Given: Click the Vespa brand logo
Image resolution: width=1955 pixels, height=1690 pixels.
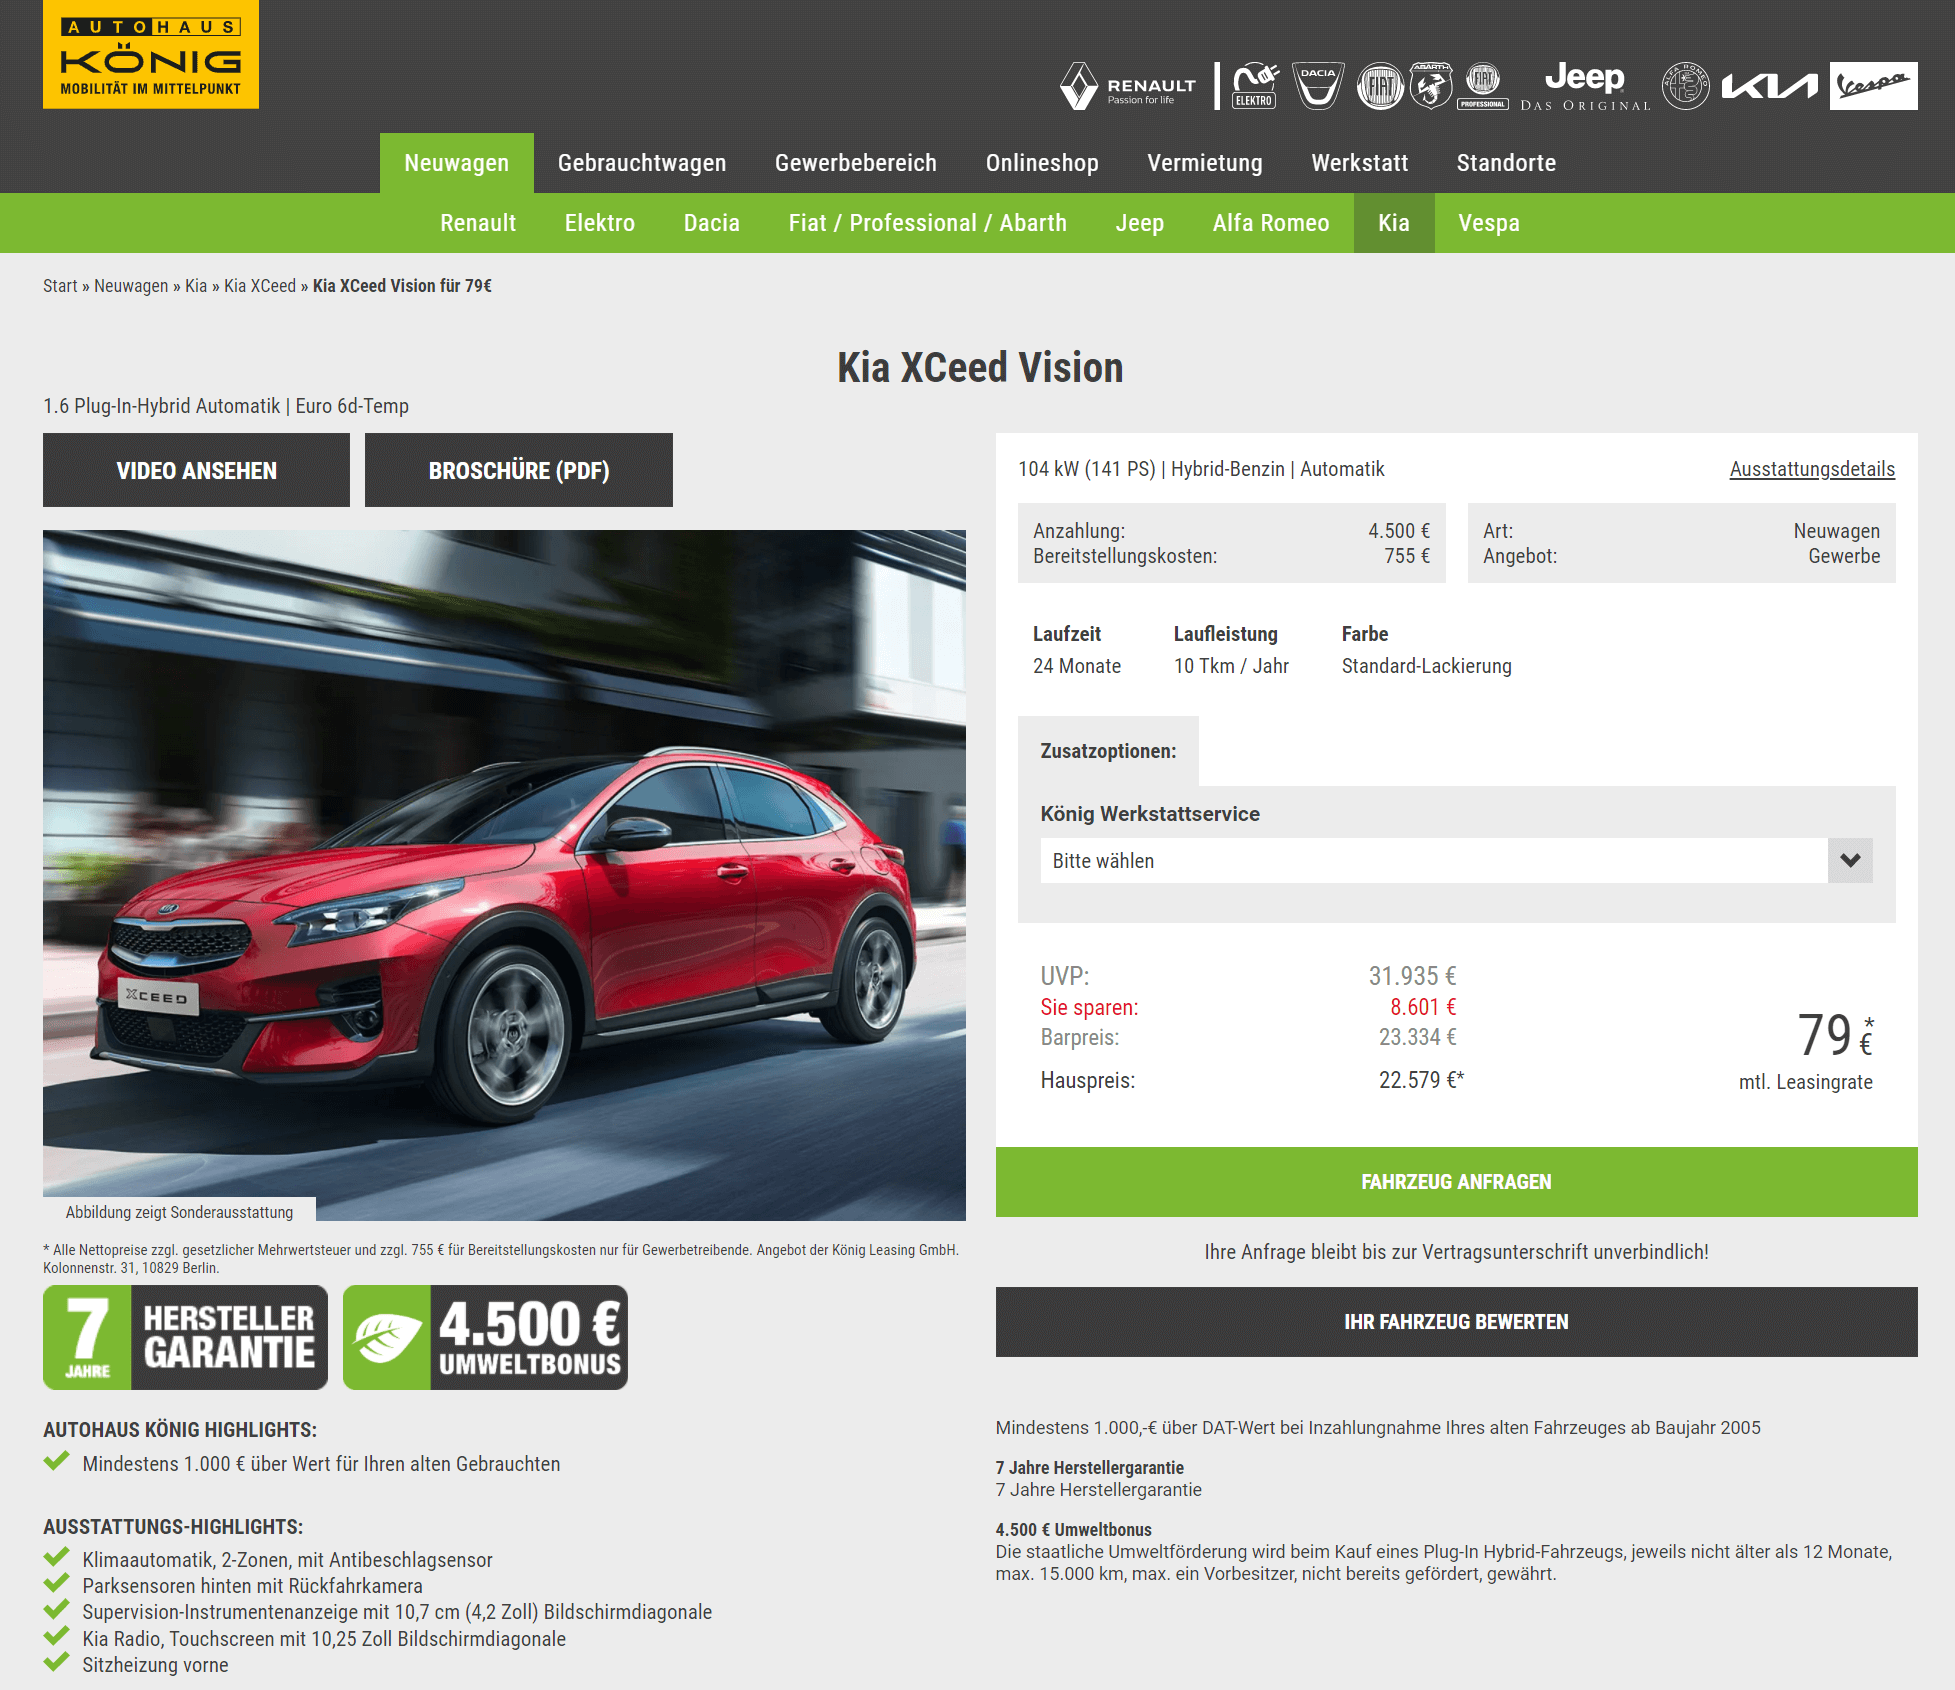Looking at the screenshot, I should pos(1874,86).
